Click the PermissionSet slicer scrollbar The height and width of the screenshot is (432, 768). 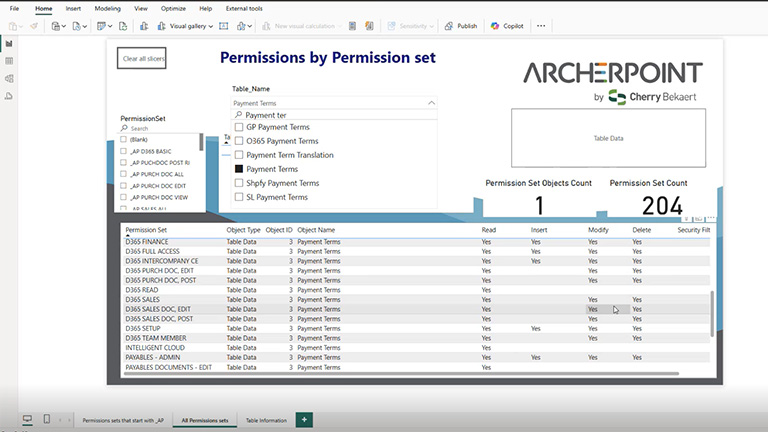pos(201,142)
